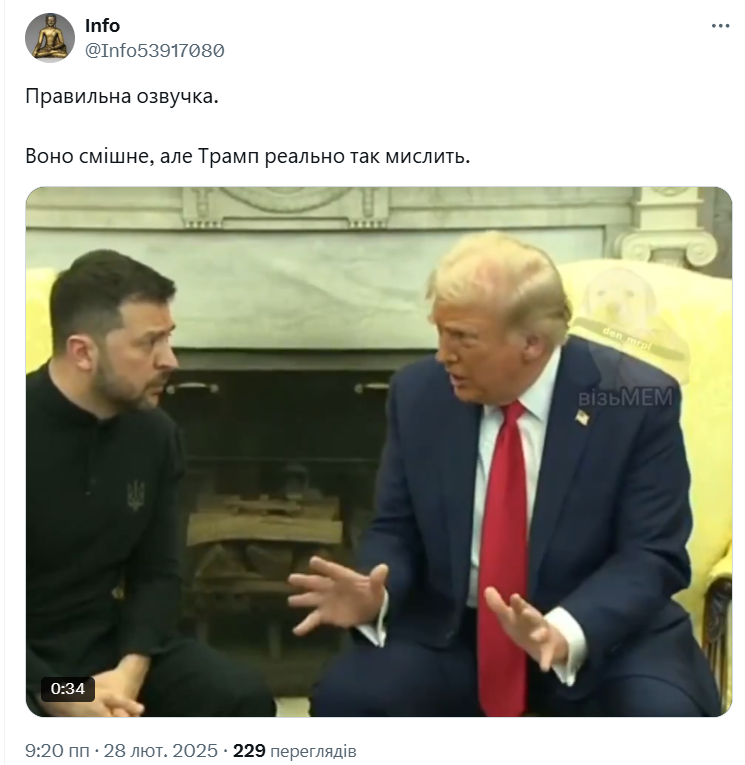Click the date 28 лют. 2025

[161, 750]
